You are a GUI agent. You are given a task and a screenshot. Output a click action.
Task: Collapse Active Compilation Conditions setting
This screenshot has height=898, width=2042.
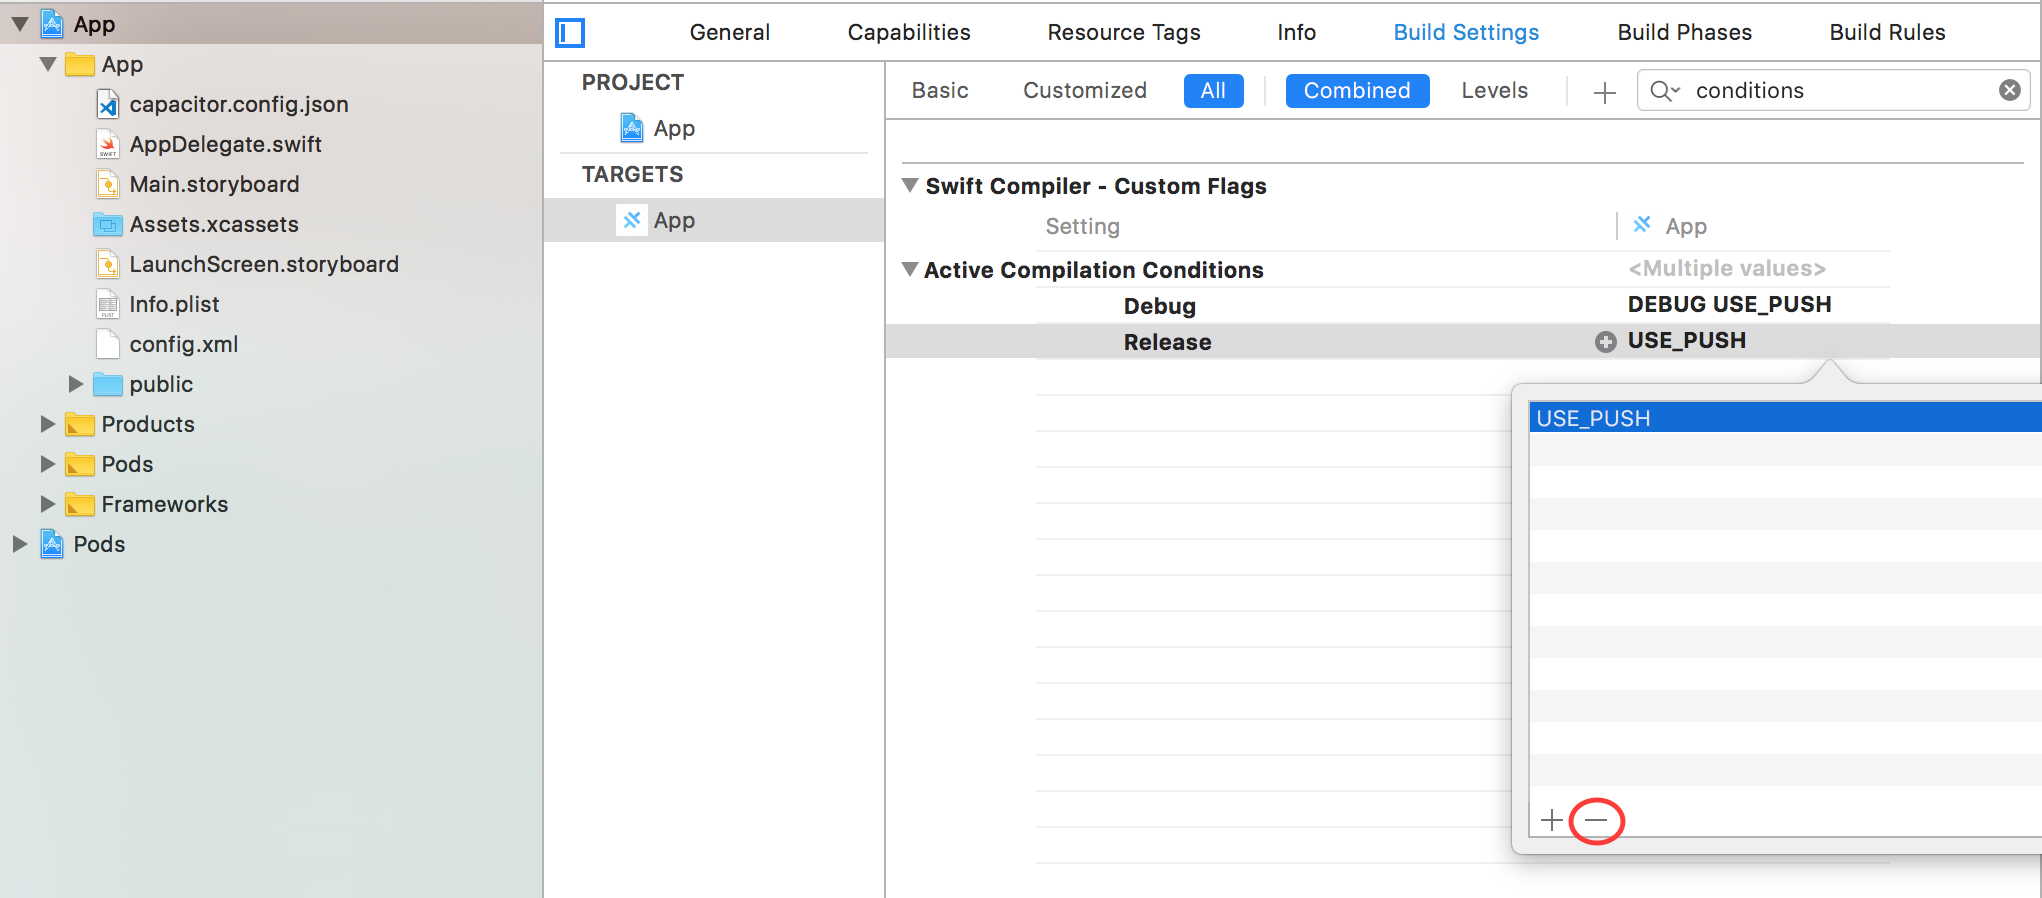point(910,269)
